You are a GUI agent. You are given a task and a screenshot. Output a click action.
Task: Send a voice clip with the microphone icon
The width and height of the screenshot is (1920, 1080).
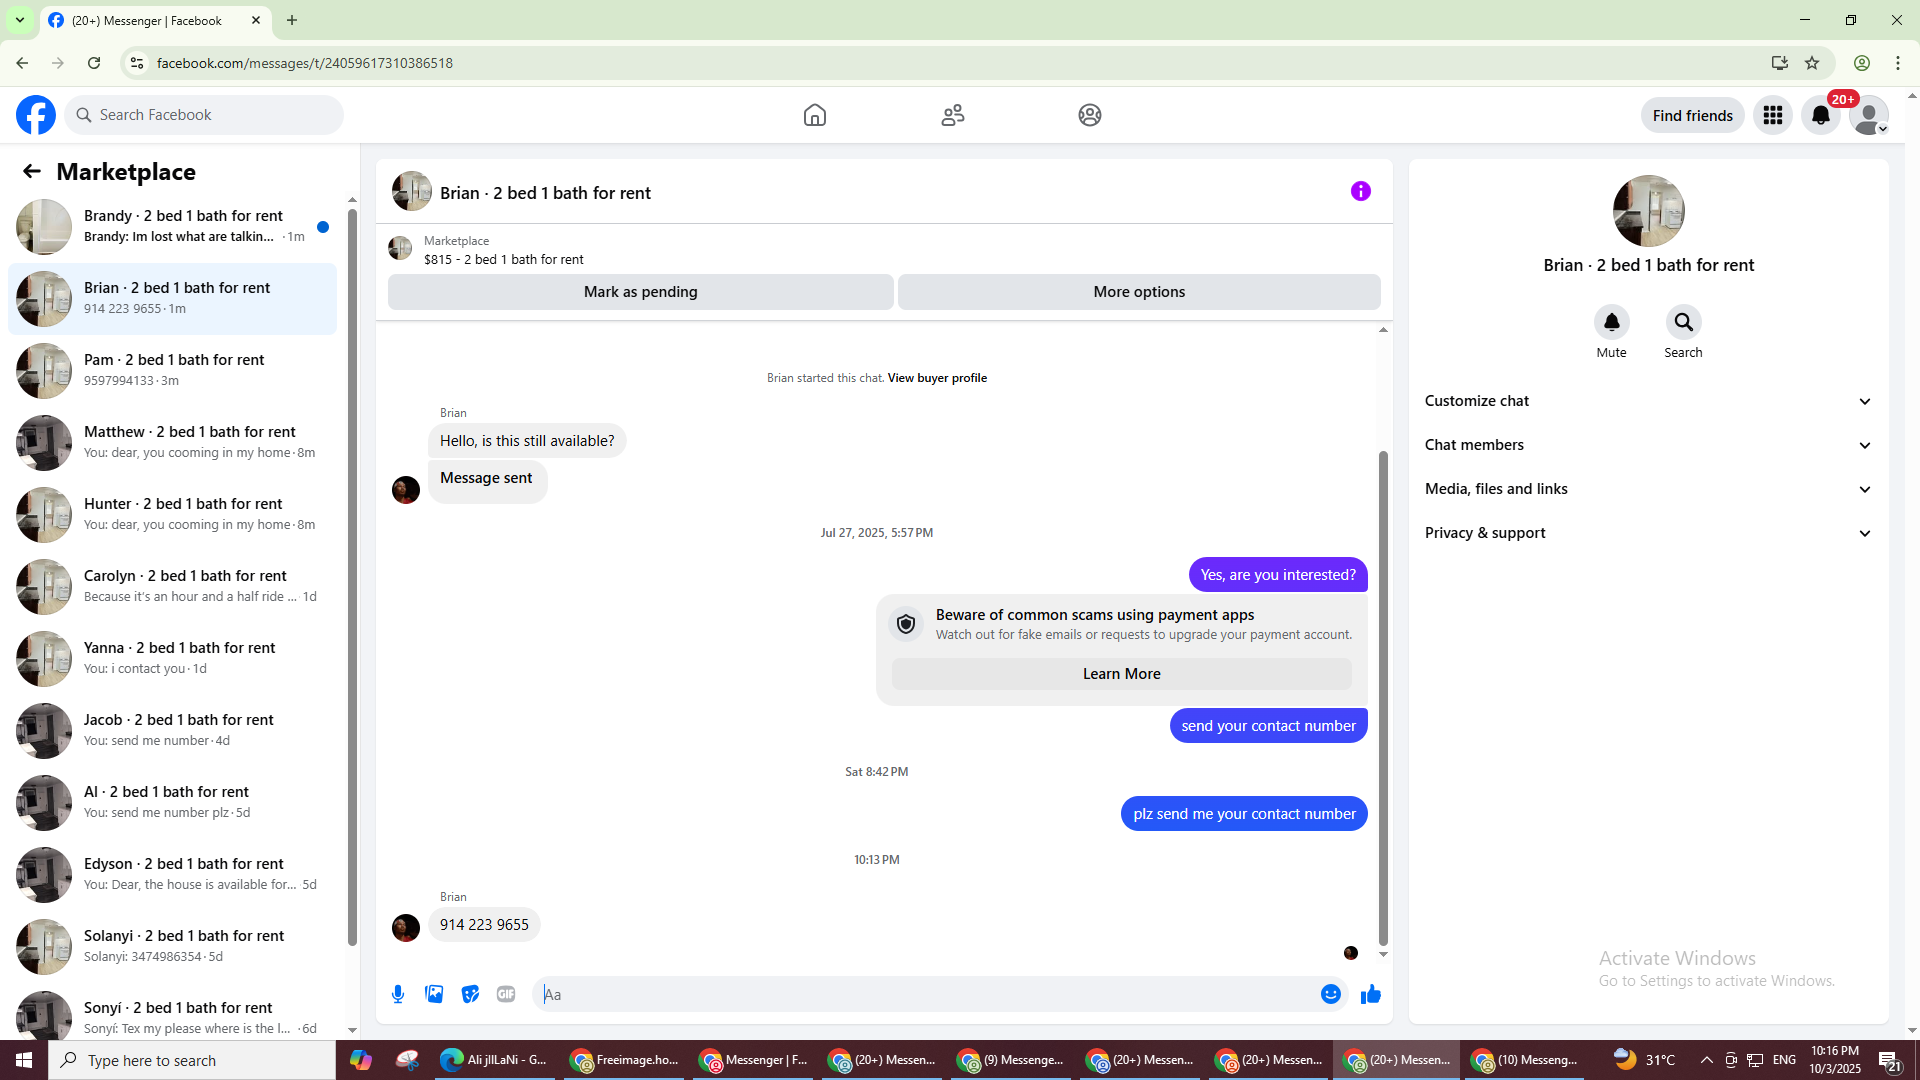click(398, 994)
